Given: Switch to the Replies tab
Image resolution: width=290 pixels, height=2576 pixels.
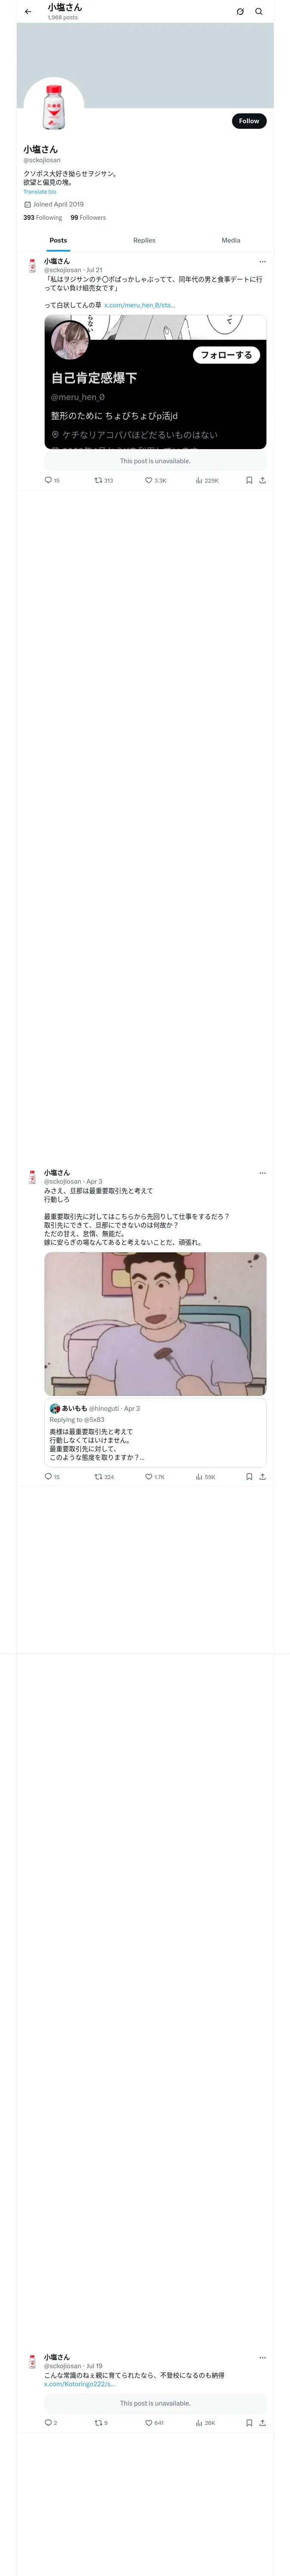Looking at the screenshot, I should point(144,240).
